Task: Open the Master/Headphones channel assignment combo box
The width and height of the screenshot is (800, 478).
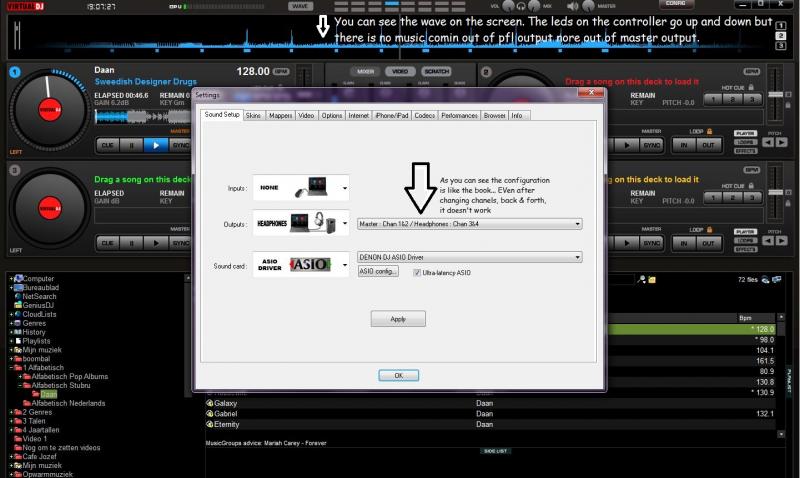Action: point(469,223)
